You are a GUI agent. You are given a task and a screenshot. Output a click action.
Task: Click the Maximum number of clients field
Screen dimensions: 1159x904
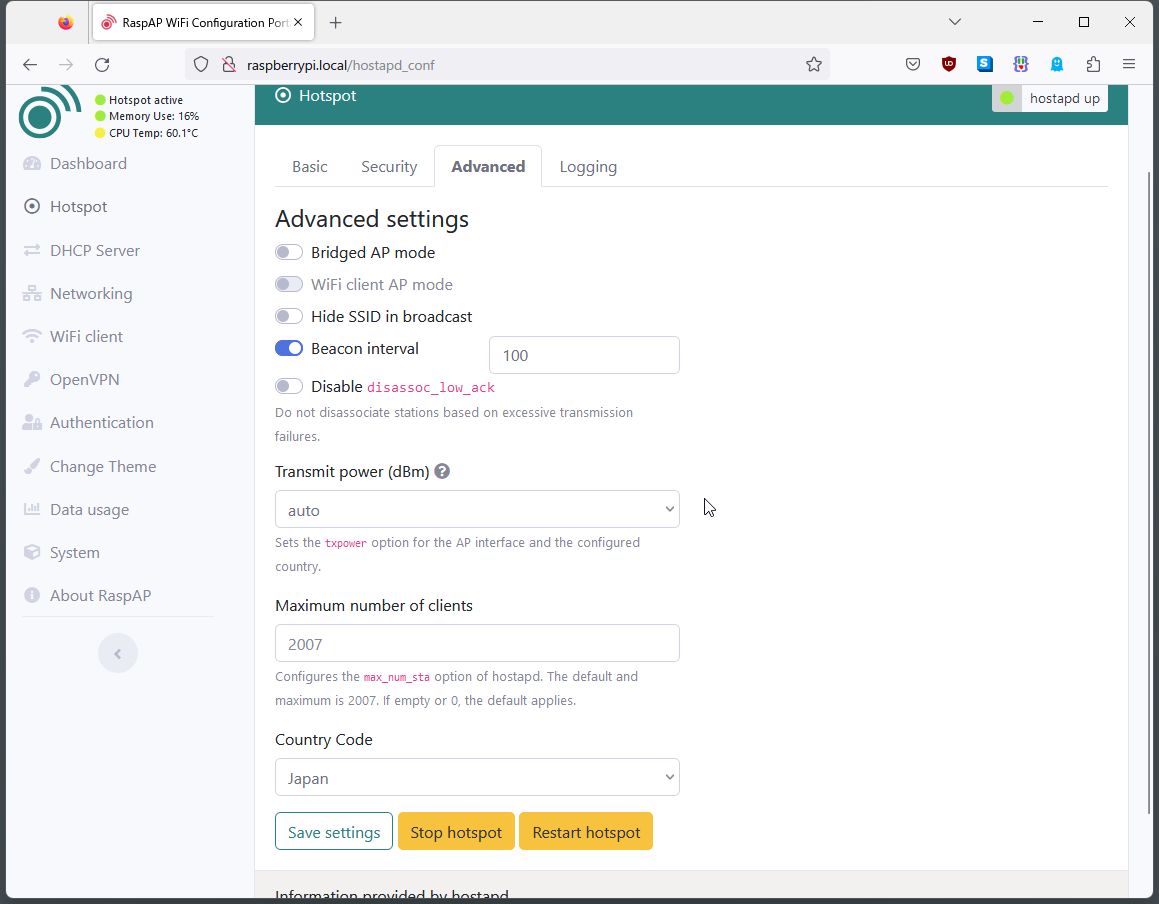[477, 644]
